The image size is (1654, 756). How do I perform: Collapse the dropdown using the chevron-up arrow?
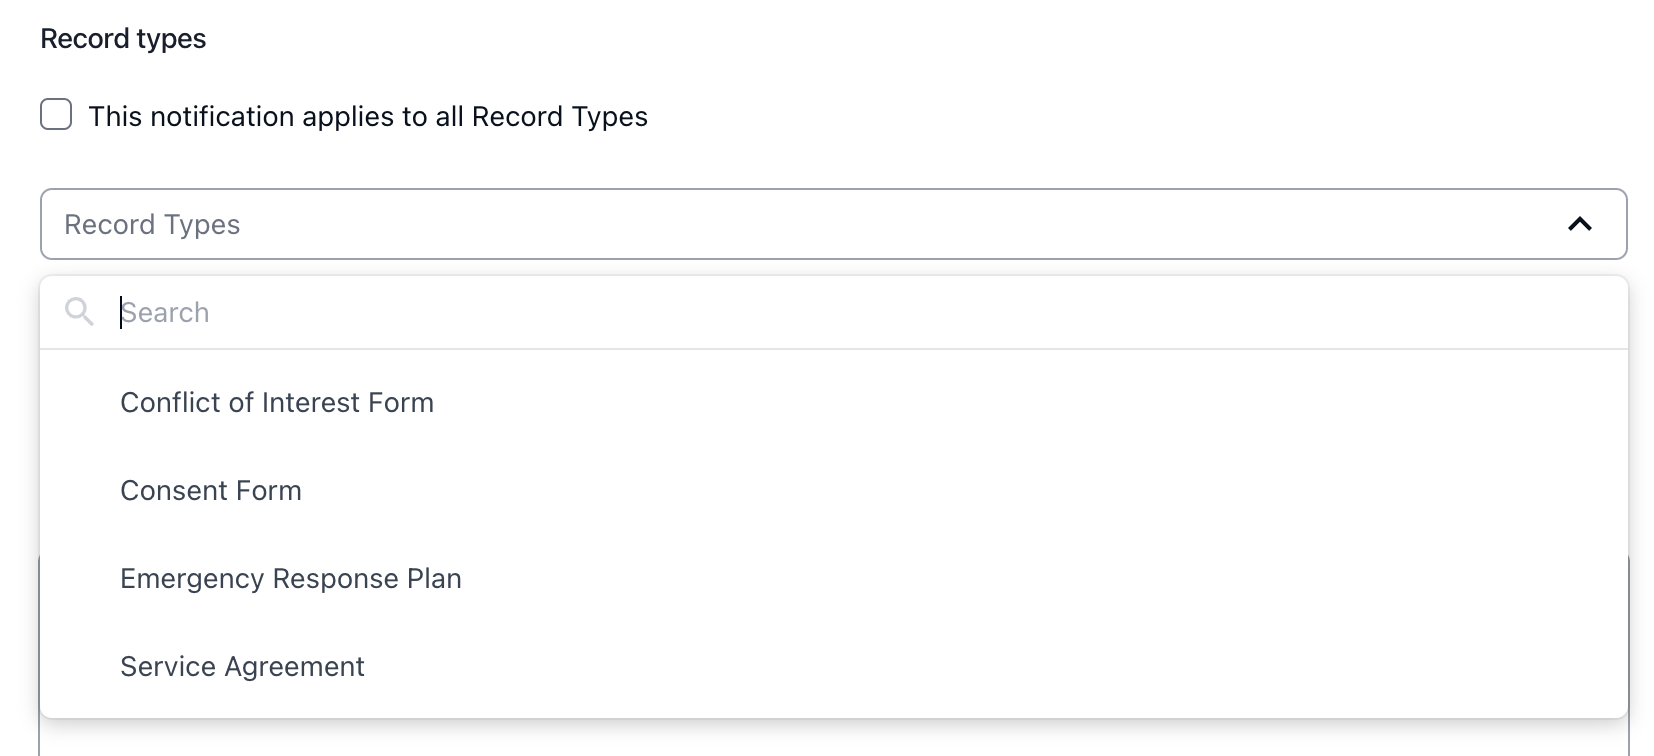1579,224
